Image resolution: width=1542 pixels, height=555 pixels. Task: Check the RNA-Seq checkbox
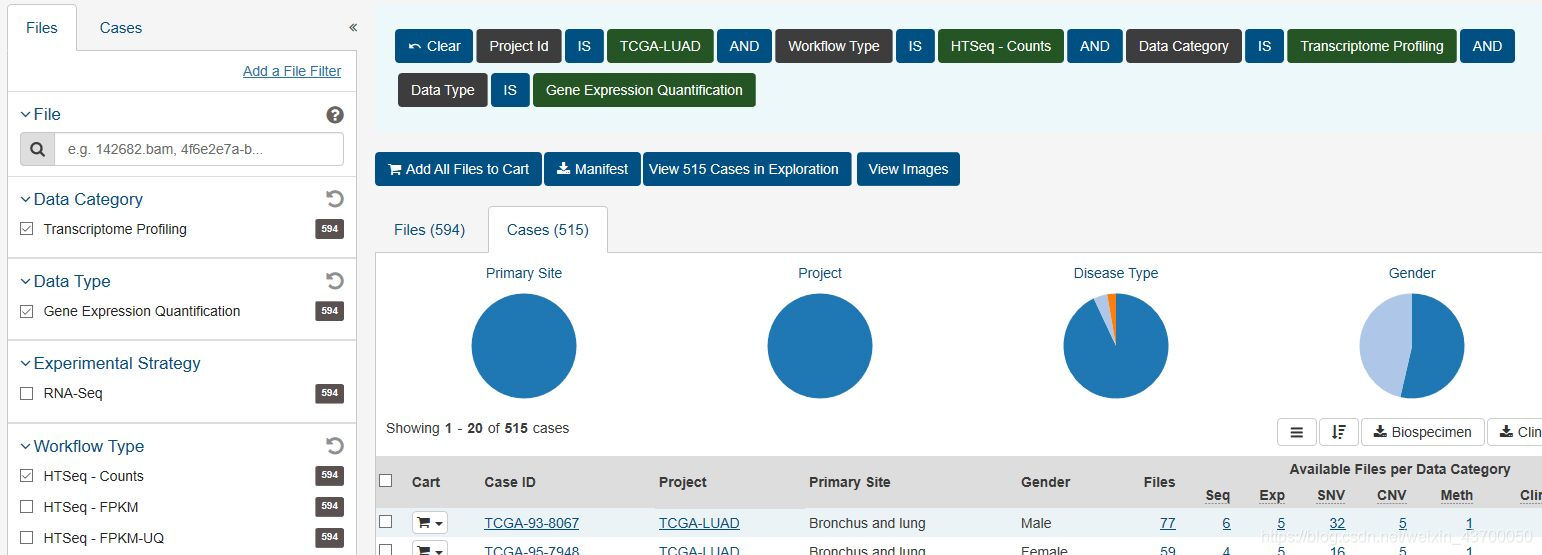pyautogui.click(x=27, y=393)
